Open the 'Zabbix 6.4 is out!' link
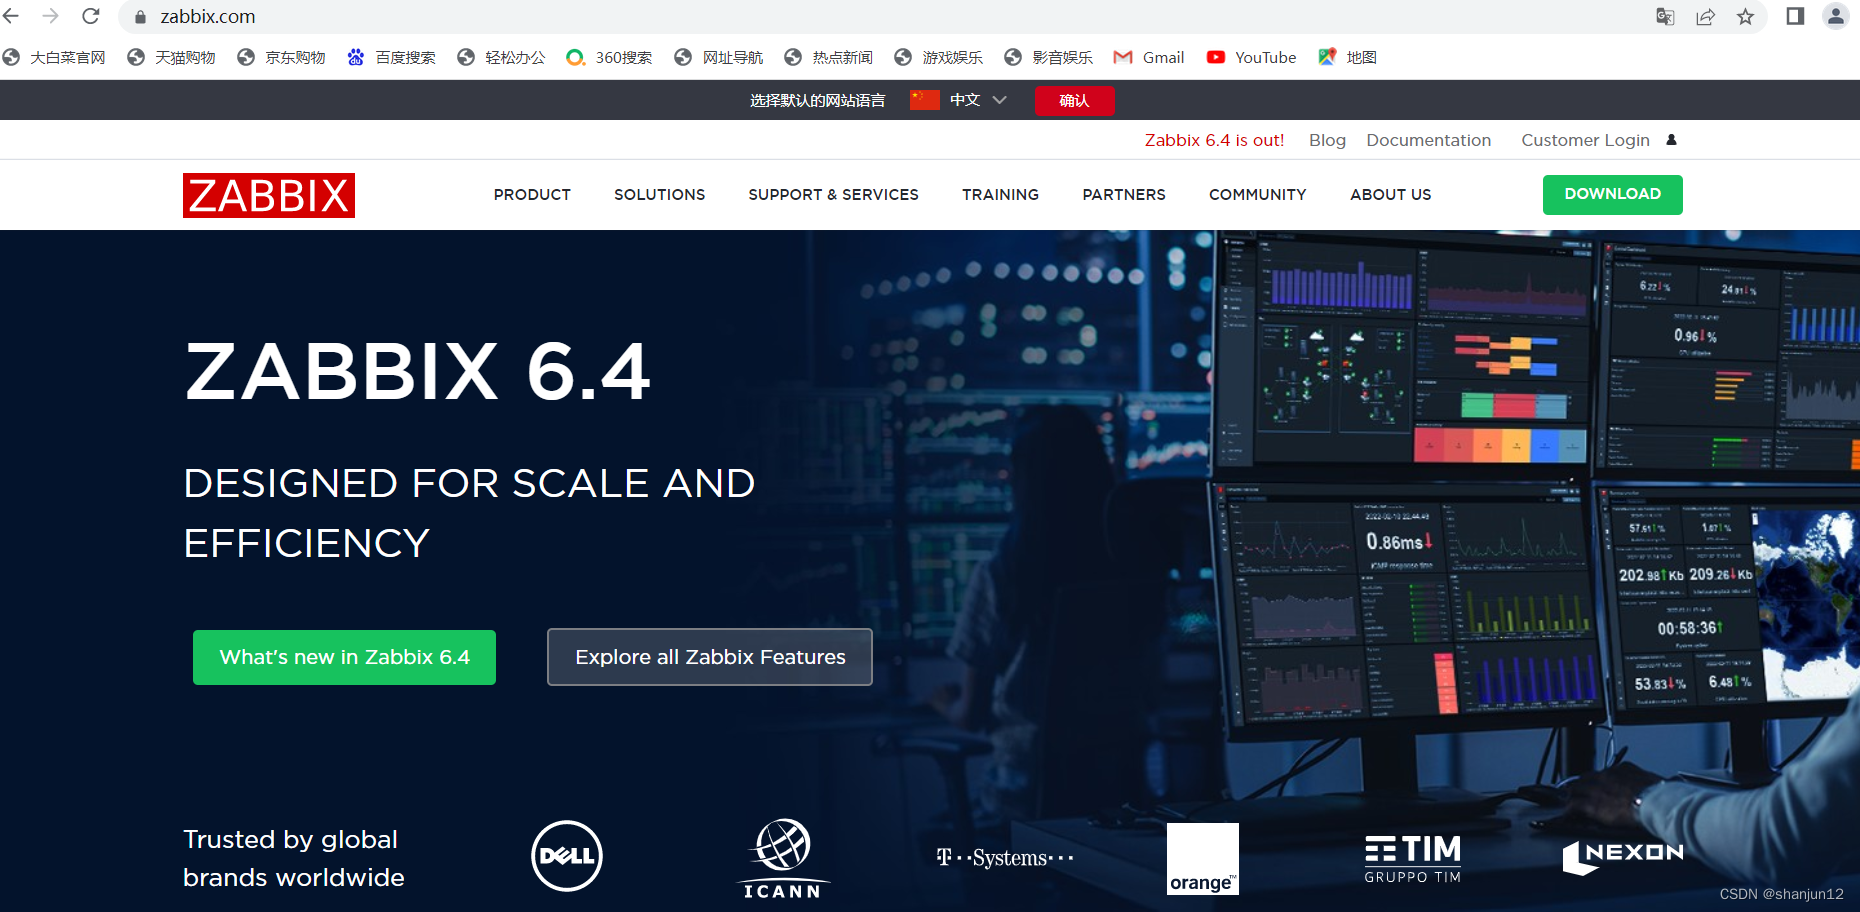1860x912 pixels. [1214, 140]
